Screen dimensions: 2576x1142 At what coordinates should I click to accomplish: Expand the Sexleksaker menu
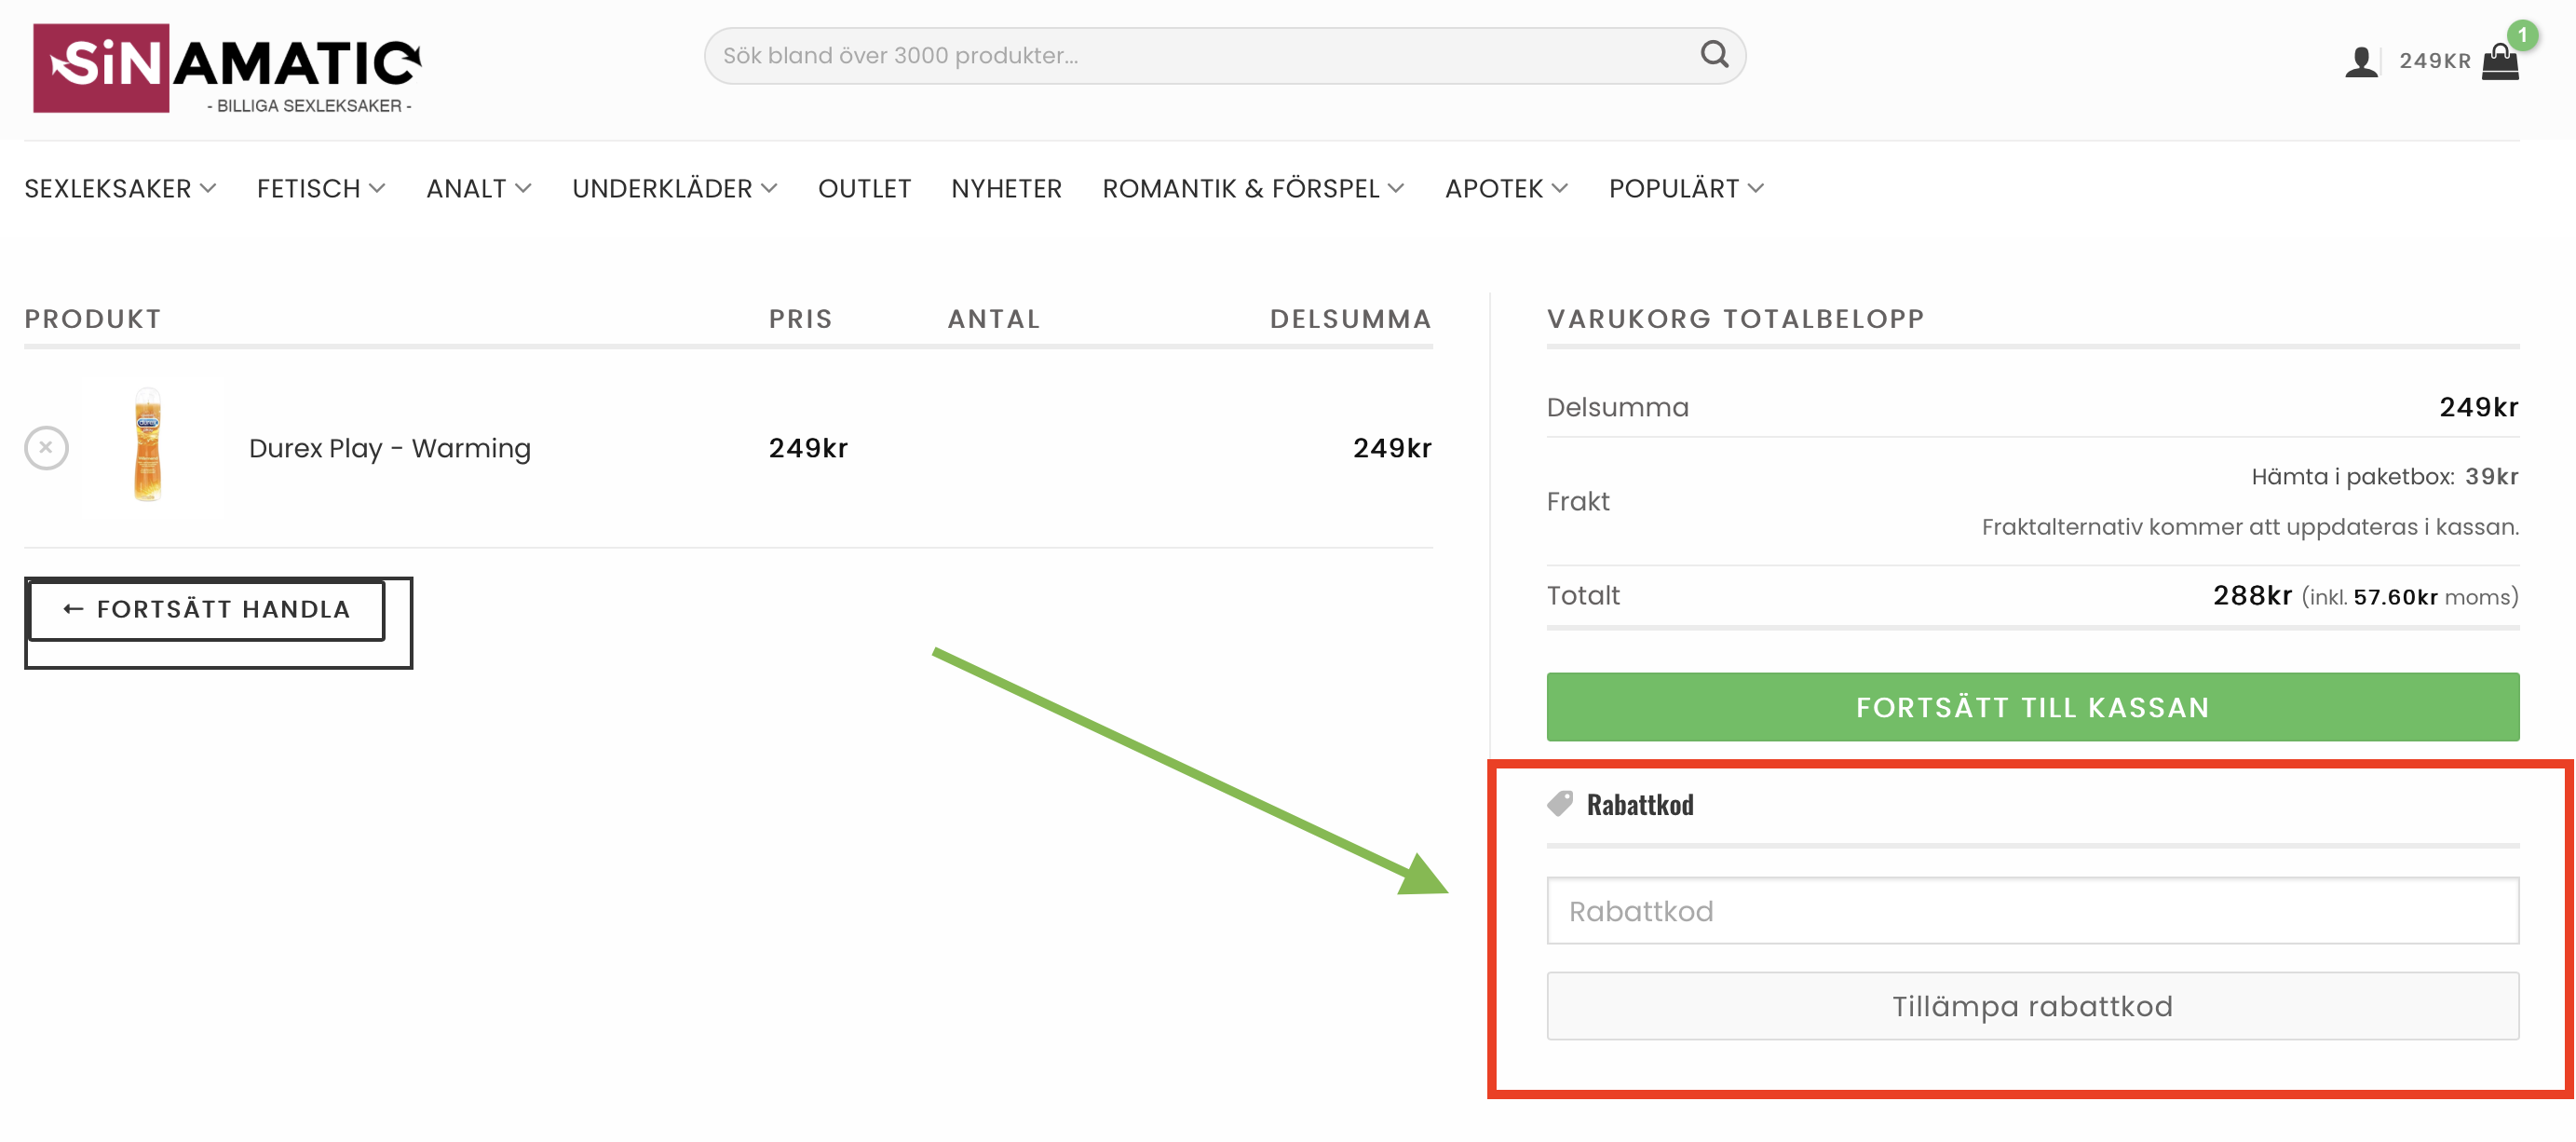(120, 189)
